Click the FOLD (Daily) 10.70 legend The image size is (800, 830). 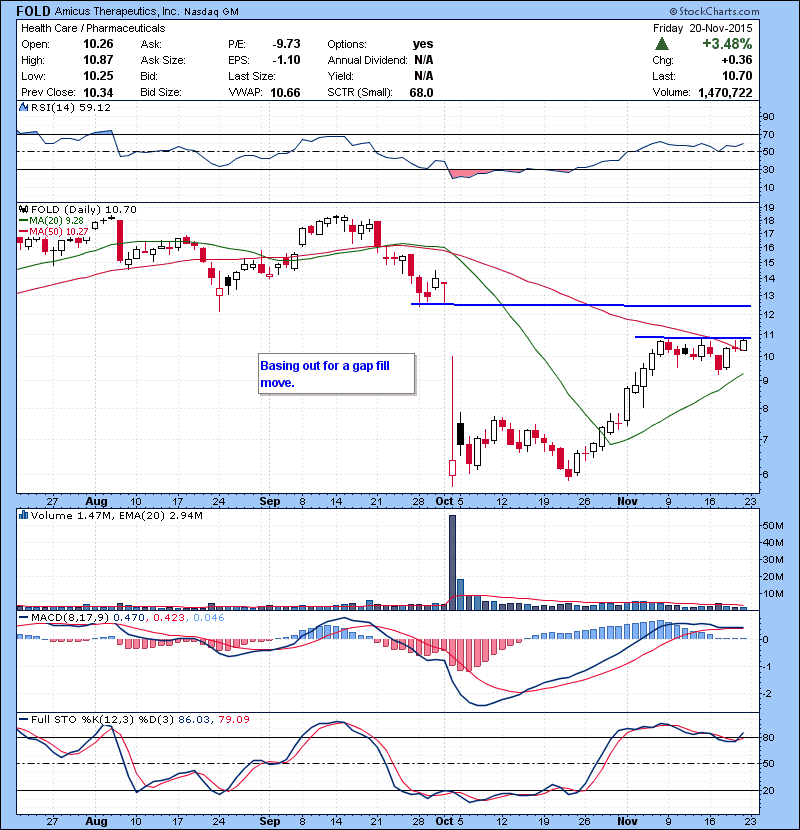(x=84, y=210)
